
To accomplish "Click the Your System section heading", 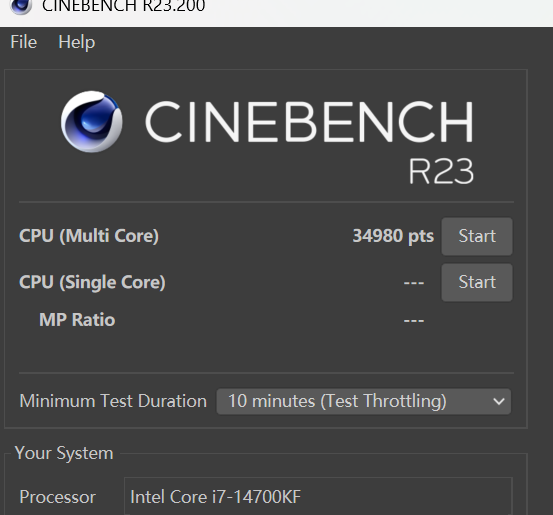I will click(x=64, y=453).
